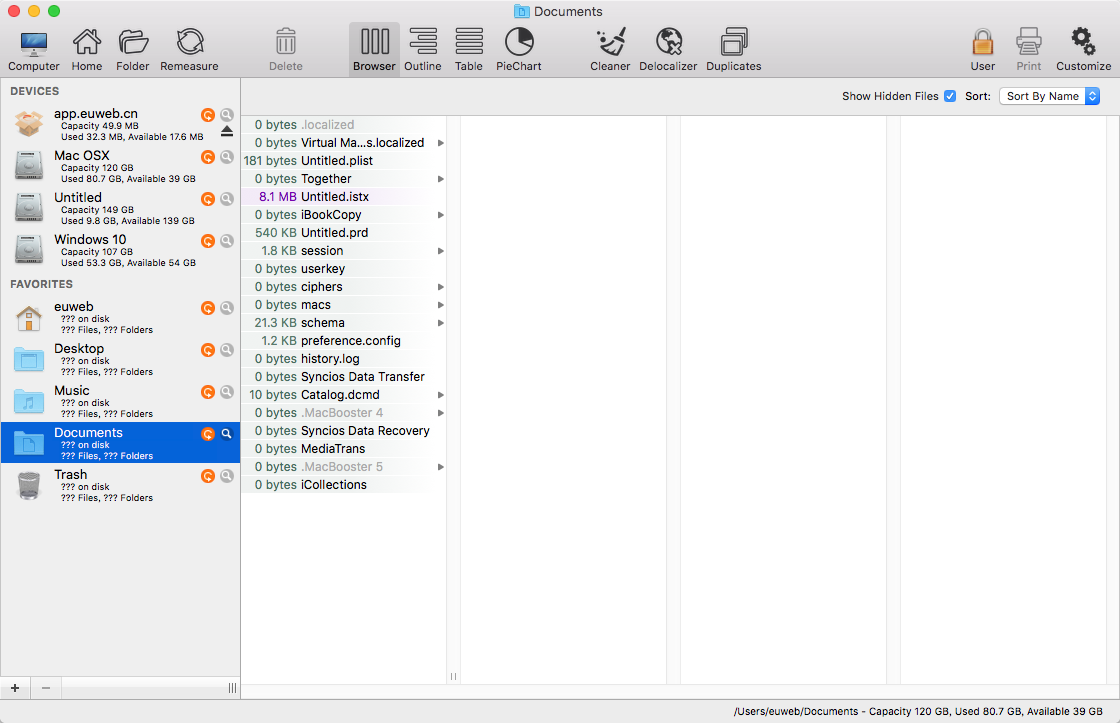Open the Folder chooser icon
The height and width of the screenshot is (723, 1120).
pos(133,49)
